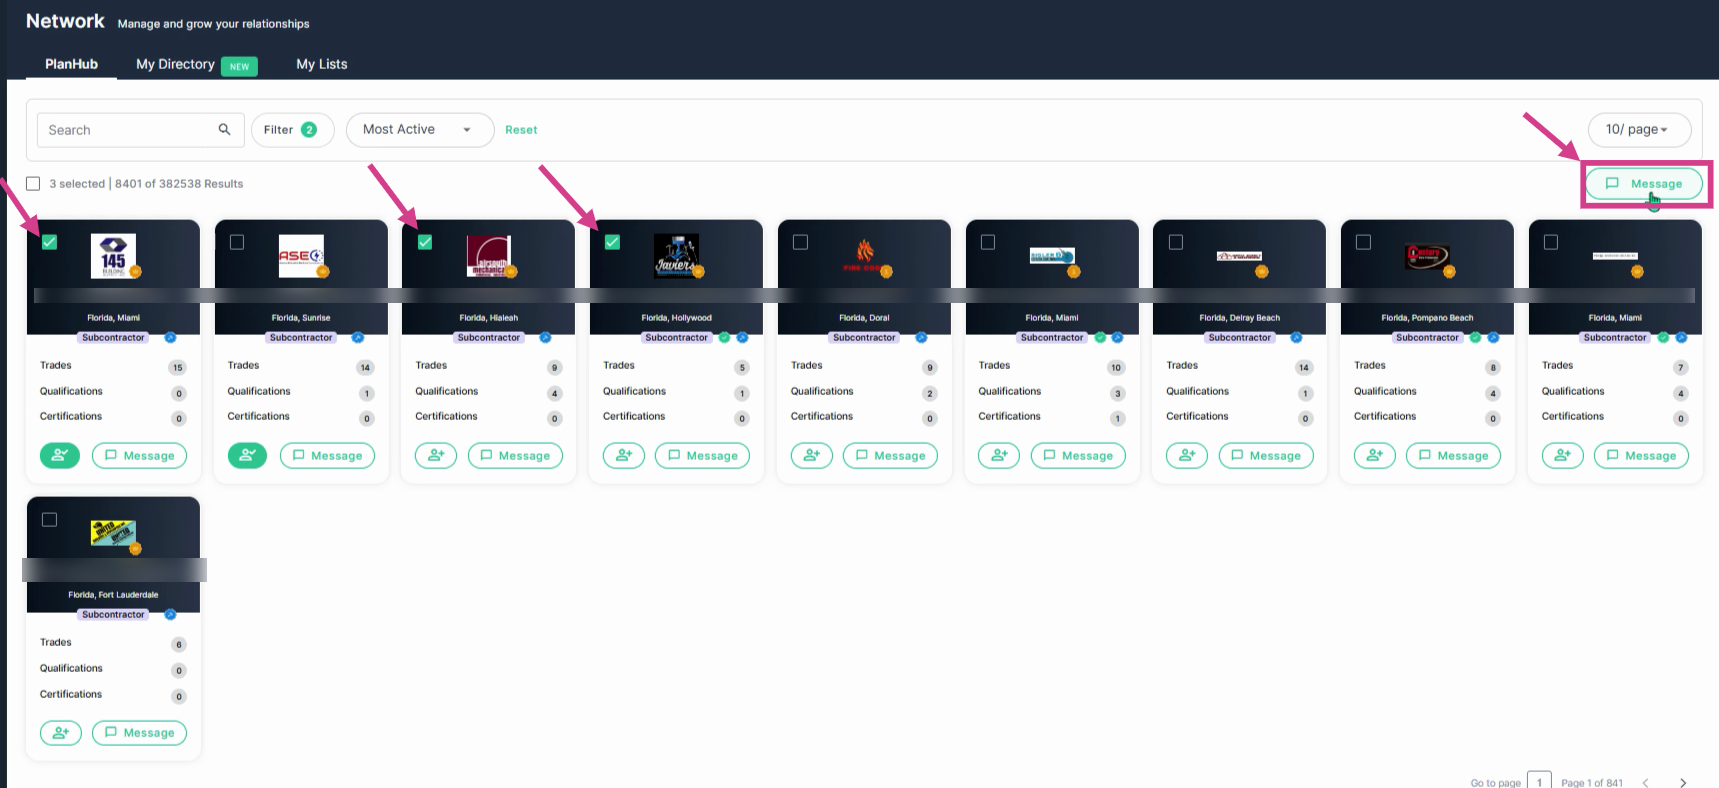Viewport: 1719px width, 788px height.
Task: Add the Pompano Beach subcontractor to network
Action: point(1375,456)
